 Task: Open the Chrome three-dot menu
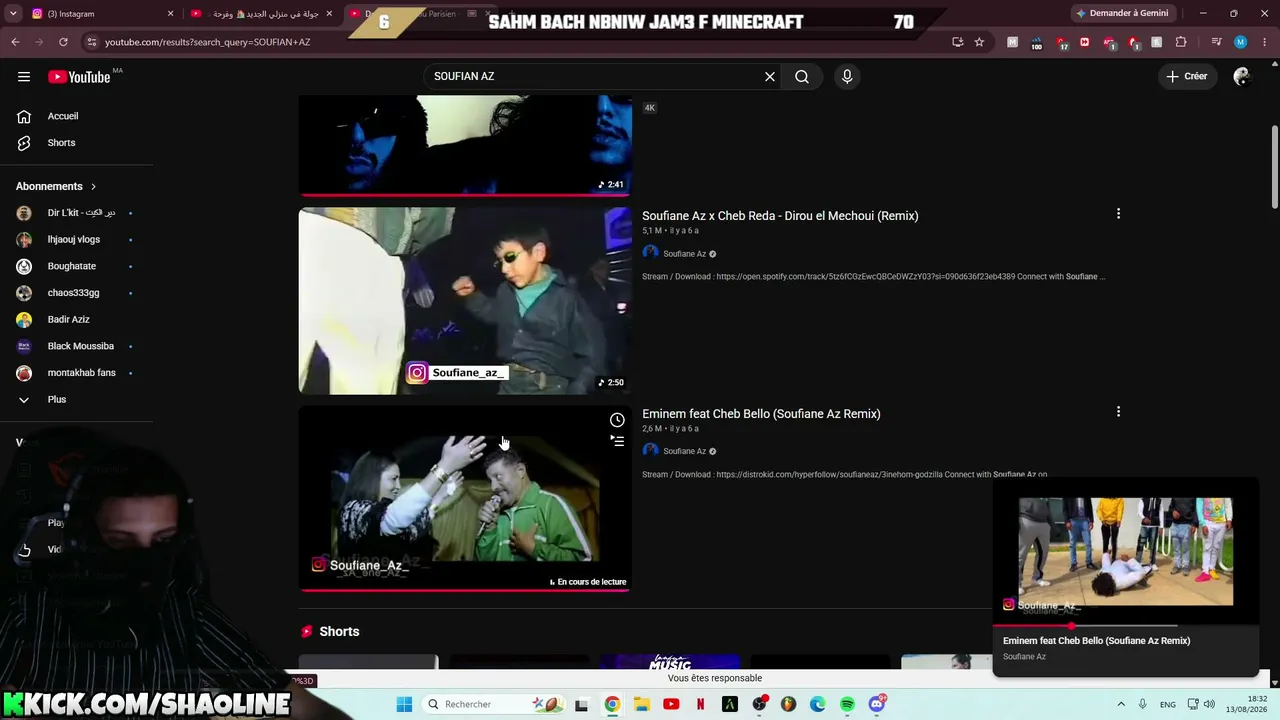click(x=1264, y=42)
